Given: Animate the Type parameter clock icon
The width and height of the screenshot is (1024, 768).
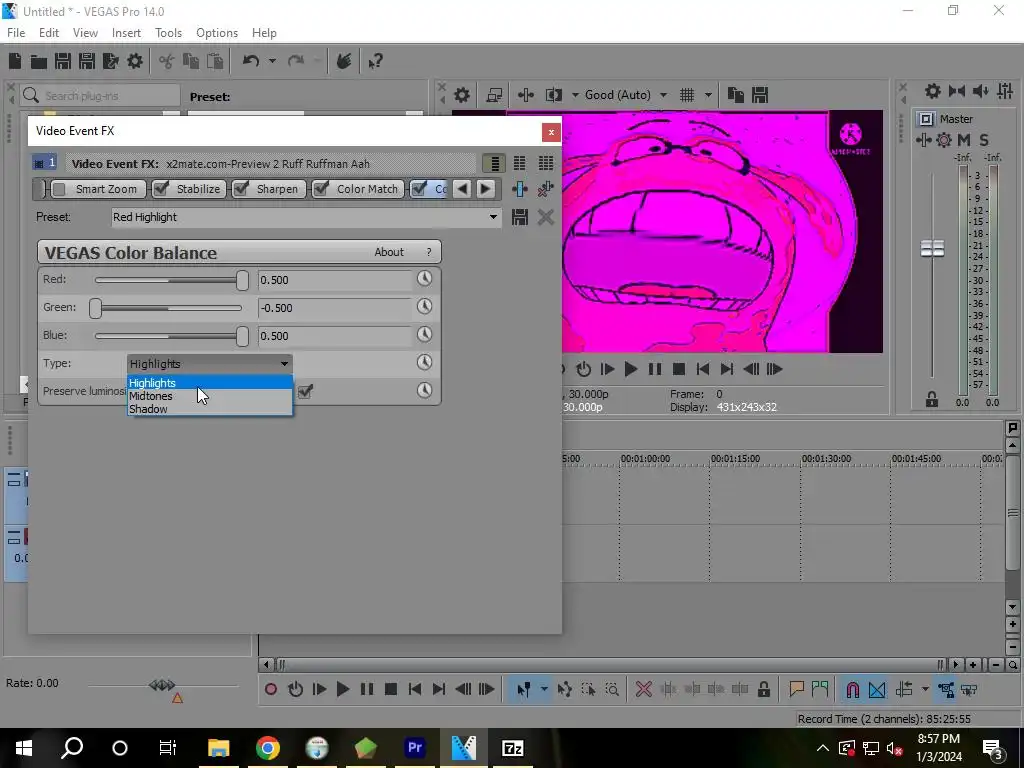Looking at the screenshot, I should 424,362.
